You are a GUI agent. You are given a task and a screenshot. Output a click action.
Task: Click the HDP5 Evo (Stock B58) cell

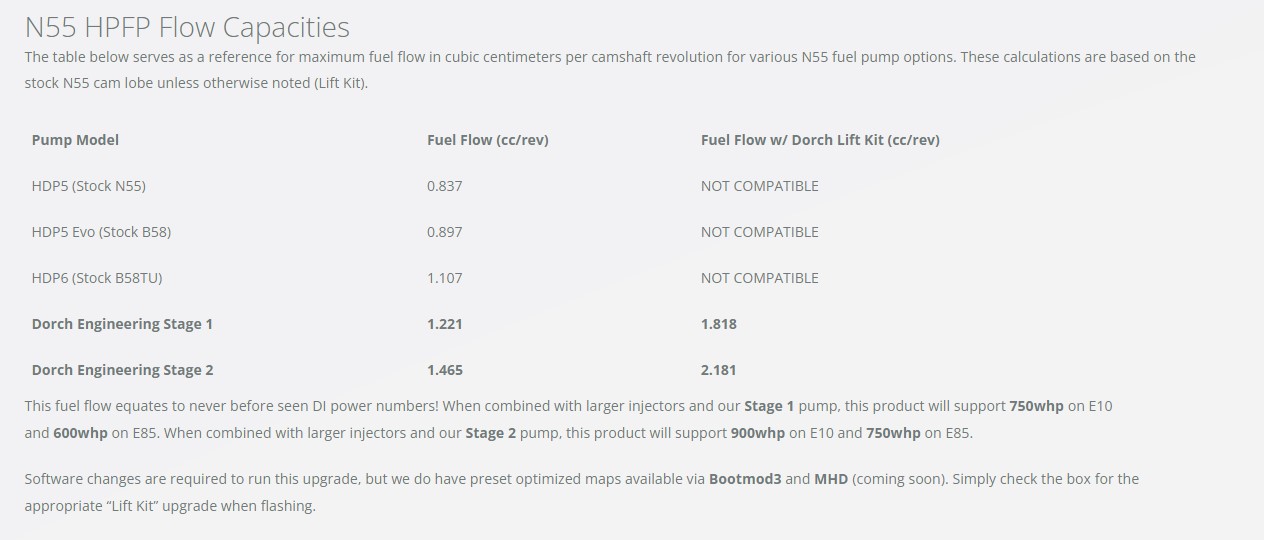pyautogui.click(x=101, y=232)
